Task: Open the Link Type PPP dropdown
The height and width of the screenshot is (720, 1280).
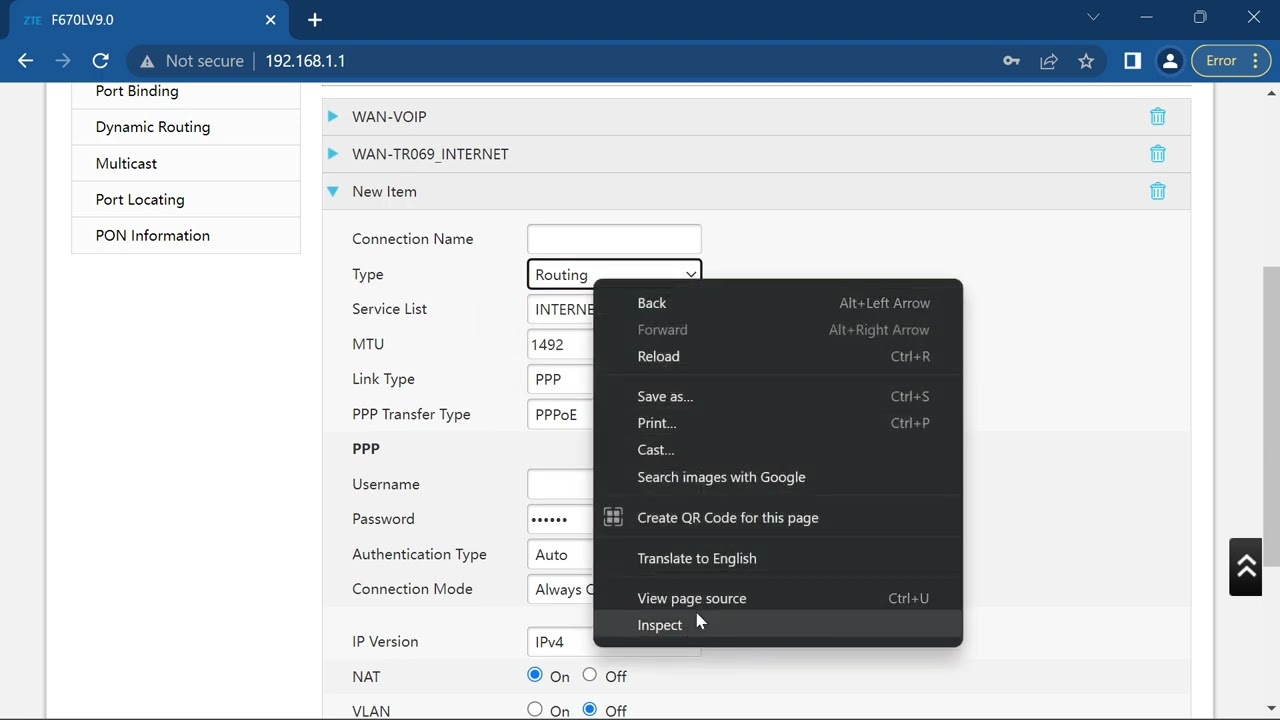Action: click(561, 379)
